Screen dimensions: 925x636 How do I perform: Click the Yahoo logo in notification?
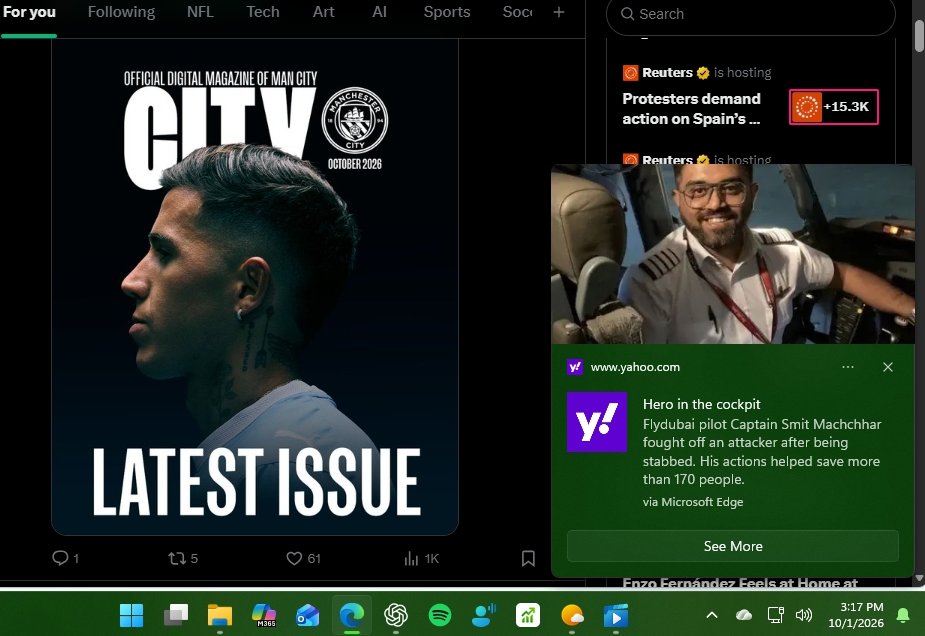click(597, 422)
